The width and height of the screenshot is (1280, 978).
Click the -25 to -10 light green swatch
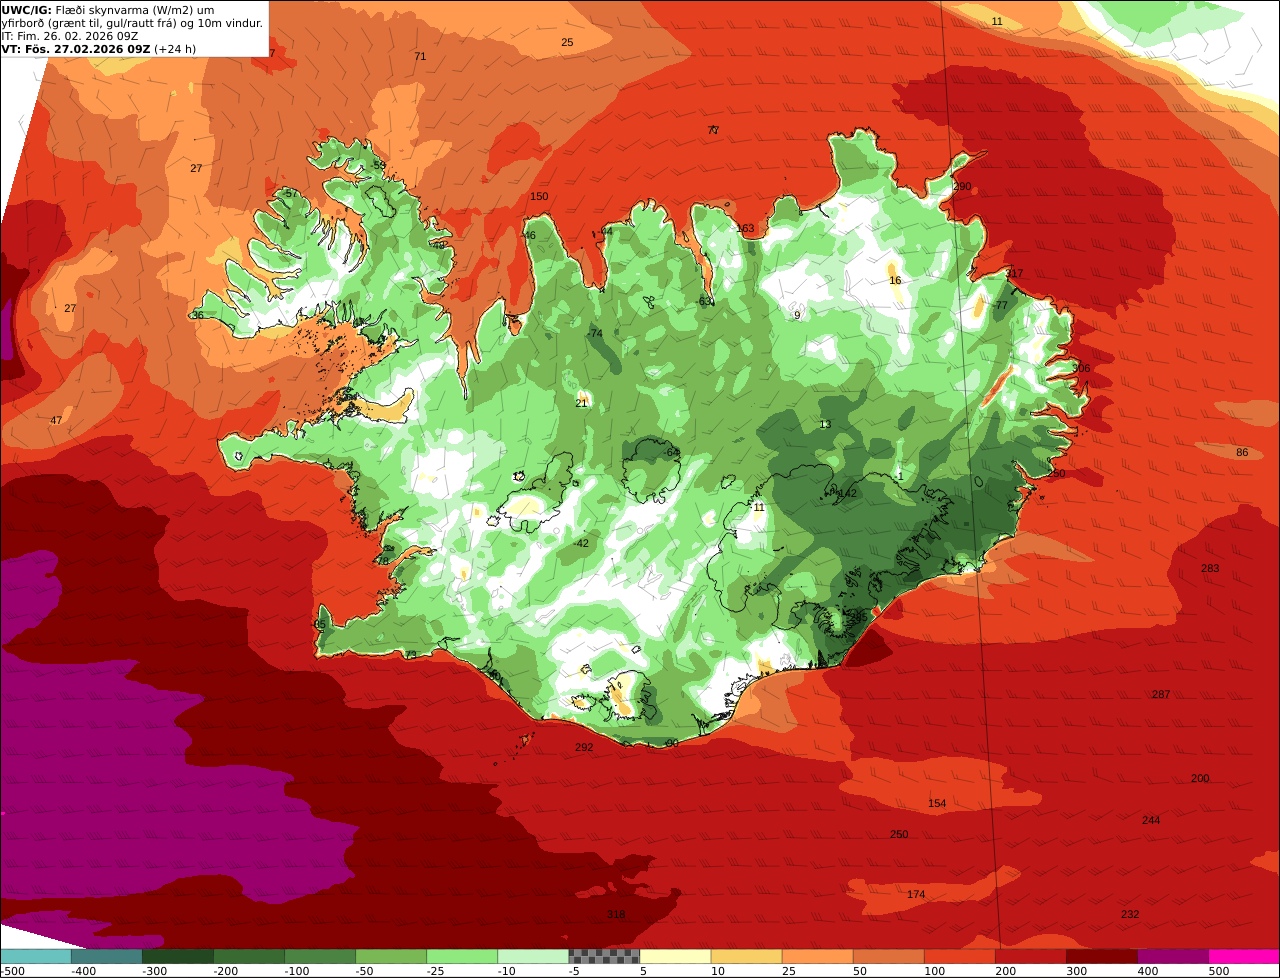462,956
